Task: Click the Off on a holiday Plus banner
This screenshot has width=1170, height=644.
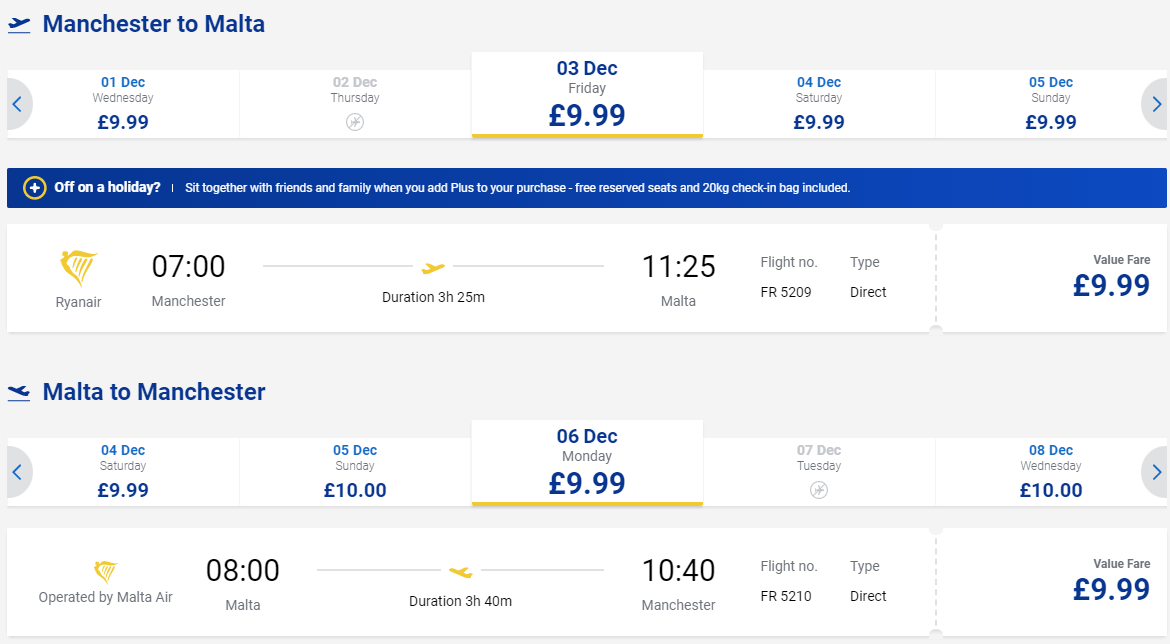Action: click(x=586, y=188)
